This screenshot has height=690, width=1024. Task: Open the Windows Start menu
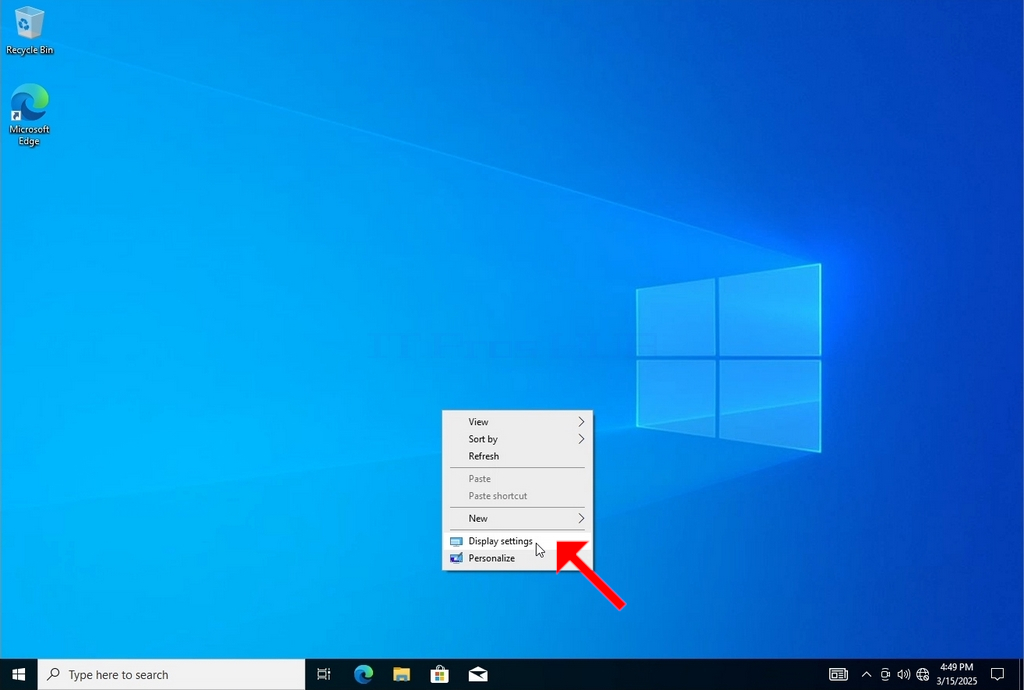[x=18, y=674]
